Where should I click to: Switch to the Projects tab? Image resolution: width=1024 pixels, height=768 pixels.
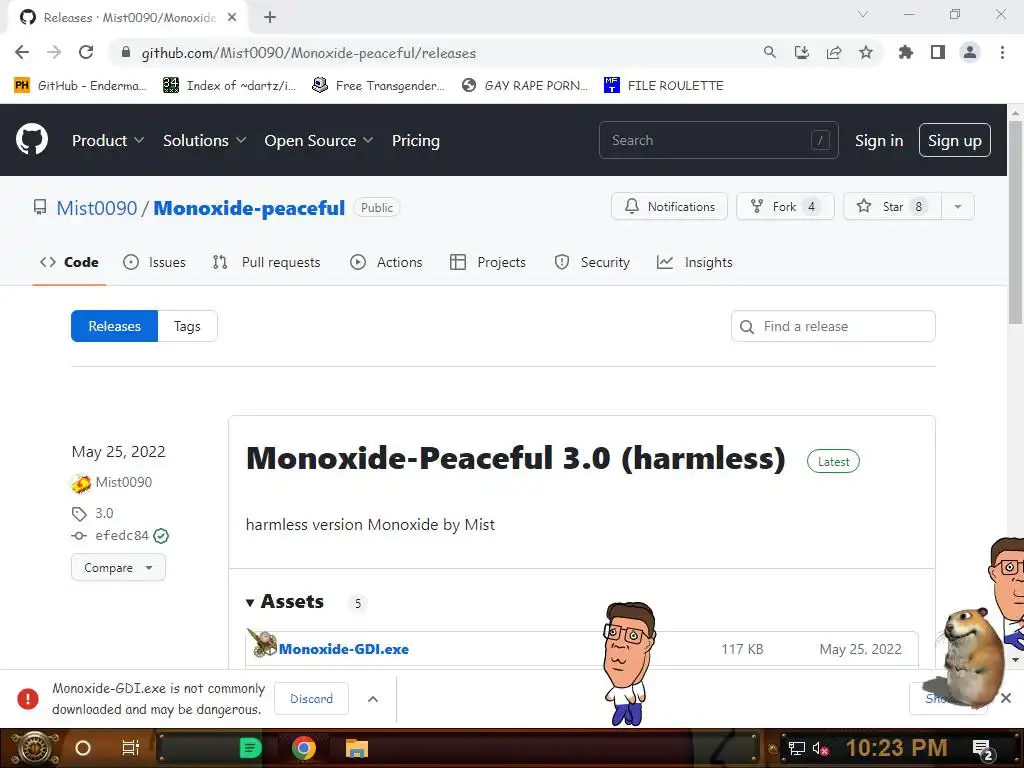click(x=488, y=262)
